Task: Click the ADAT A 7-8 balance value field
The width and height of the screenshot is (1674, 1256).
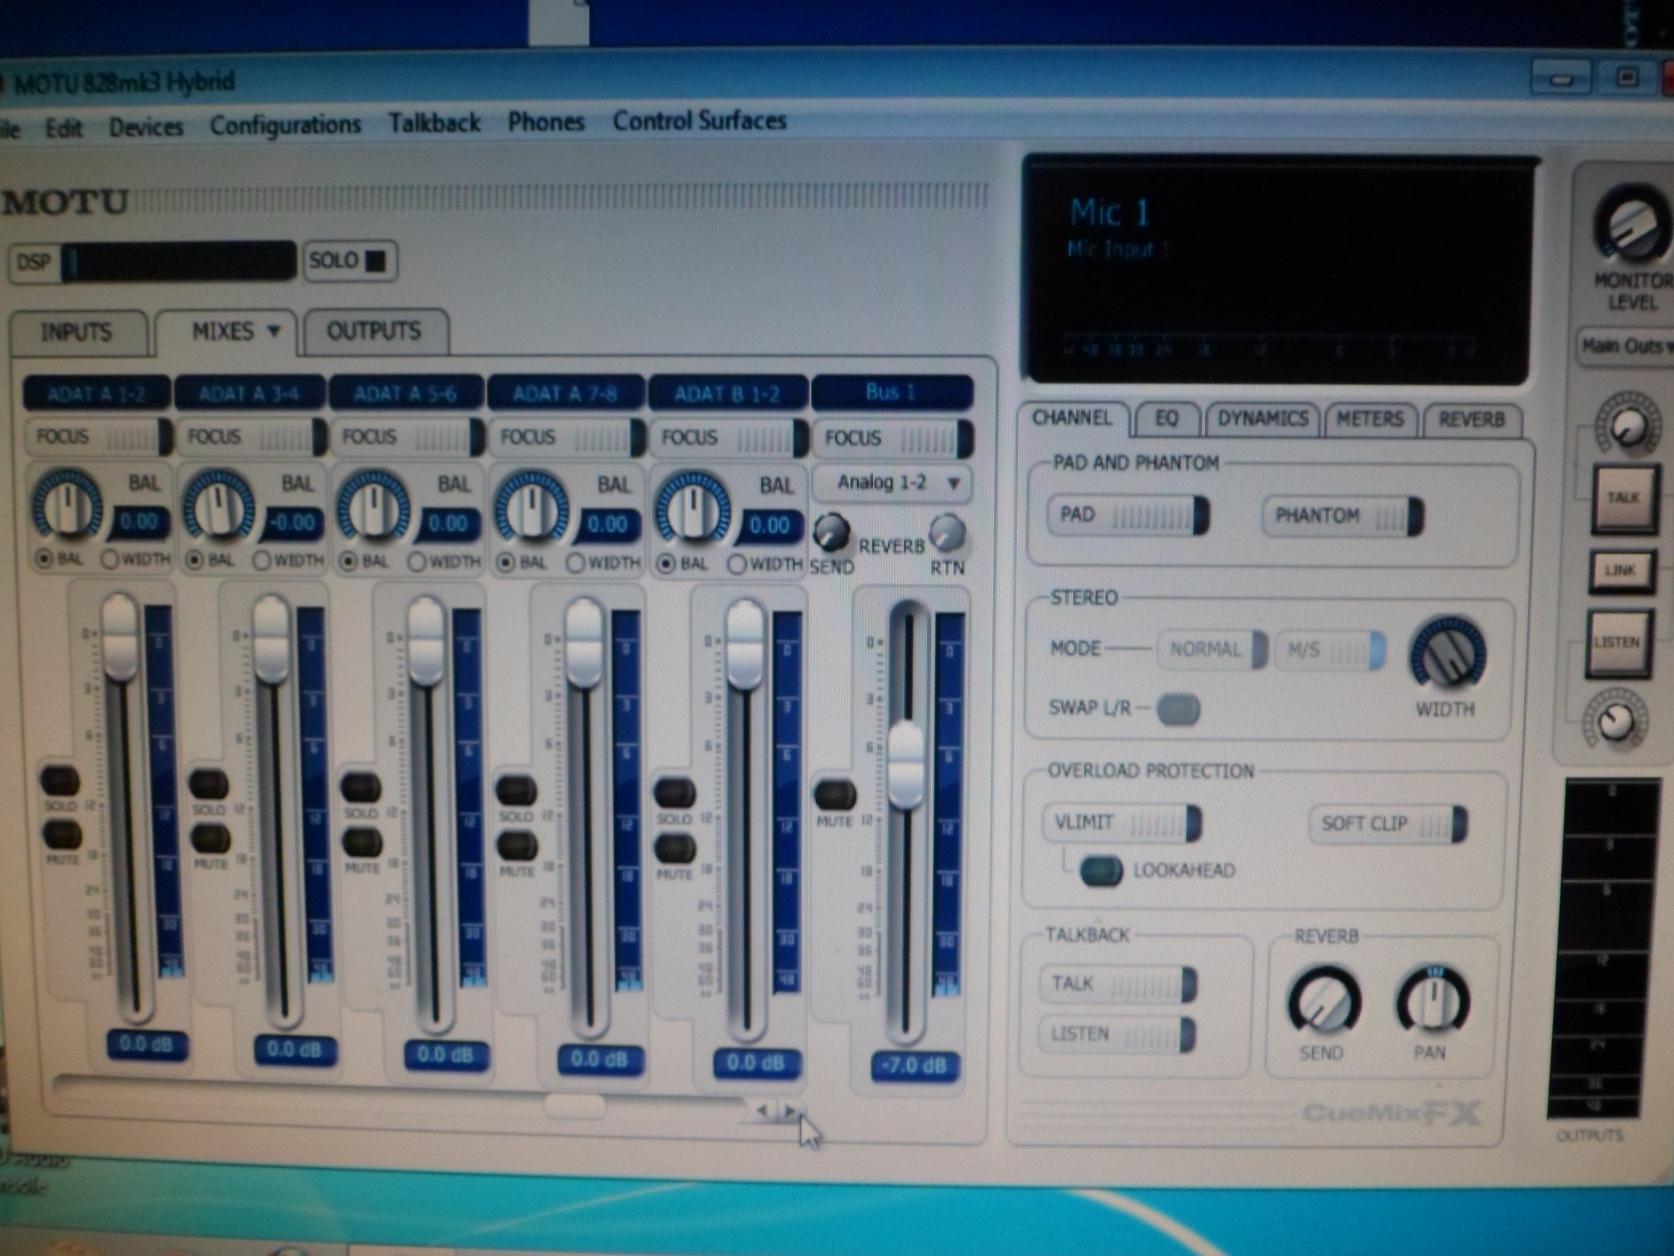Action: point(607,525)
